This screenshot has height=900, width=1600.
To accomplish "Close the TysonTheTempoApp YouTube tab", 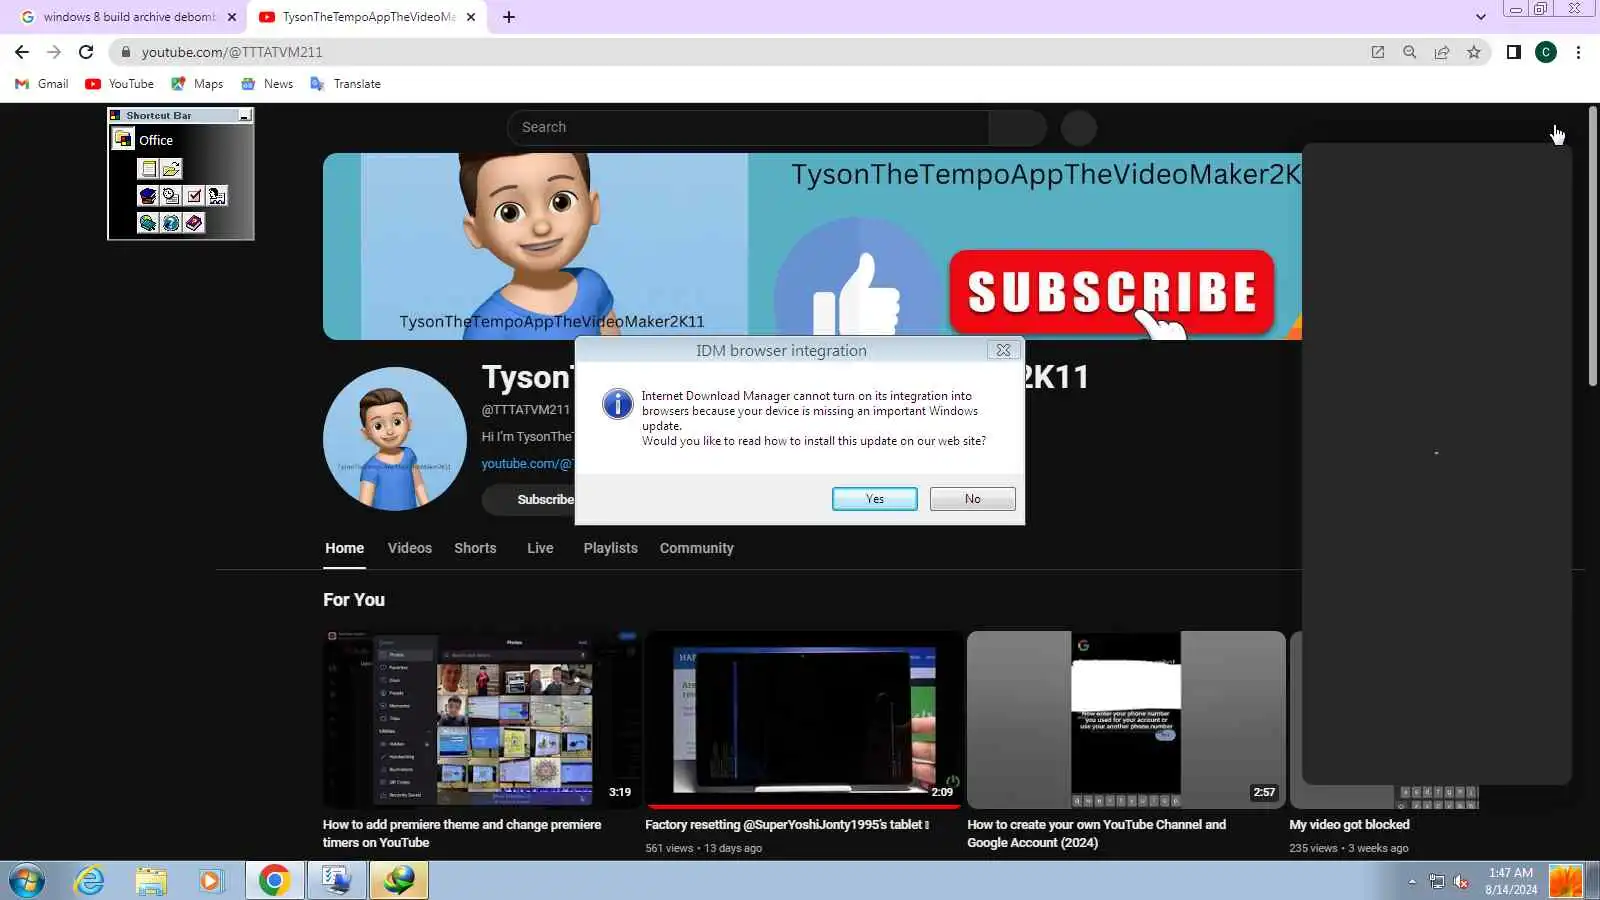I will click(471, 17).
